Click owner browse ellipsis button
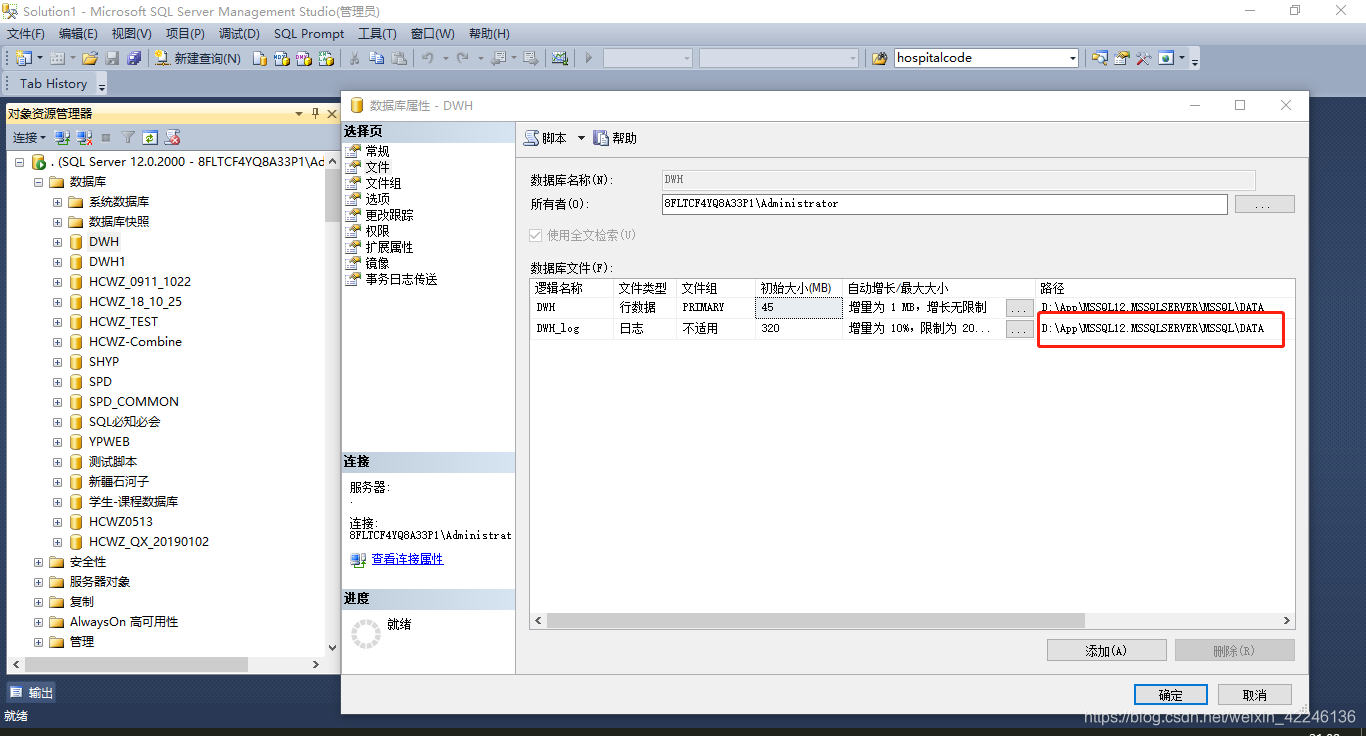 (x=1264, y=204)
